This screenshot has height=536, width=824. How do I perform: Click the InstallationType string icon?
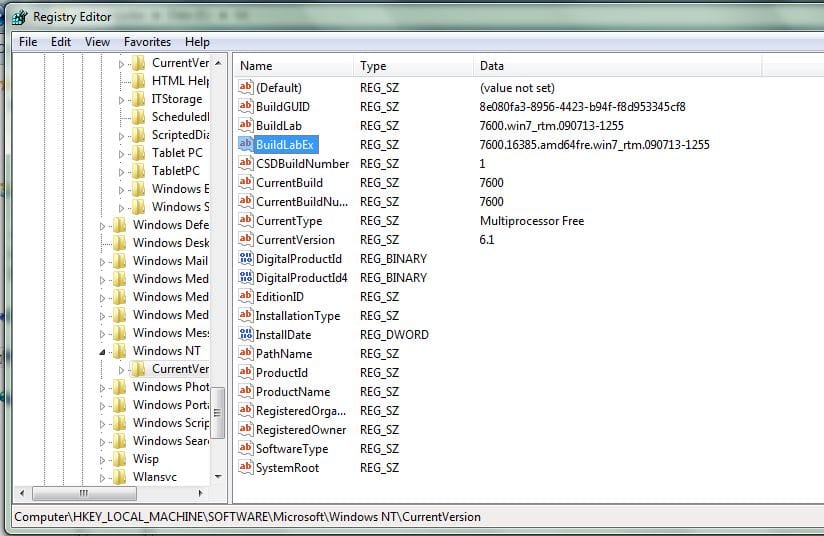click(245, 315)
